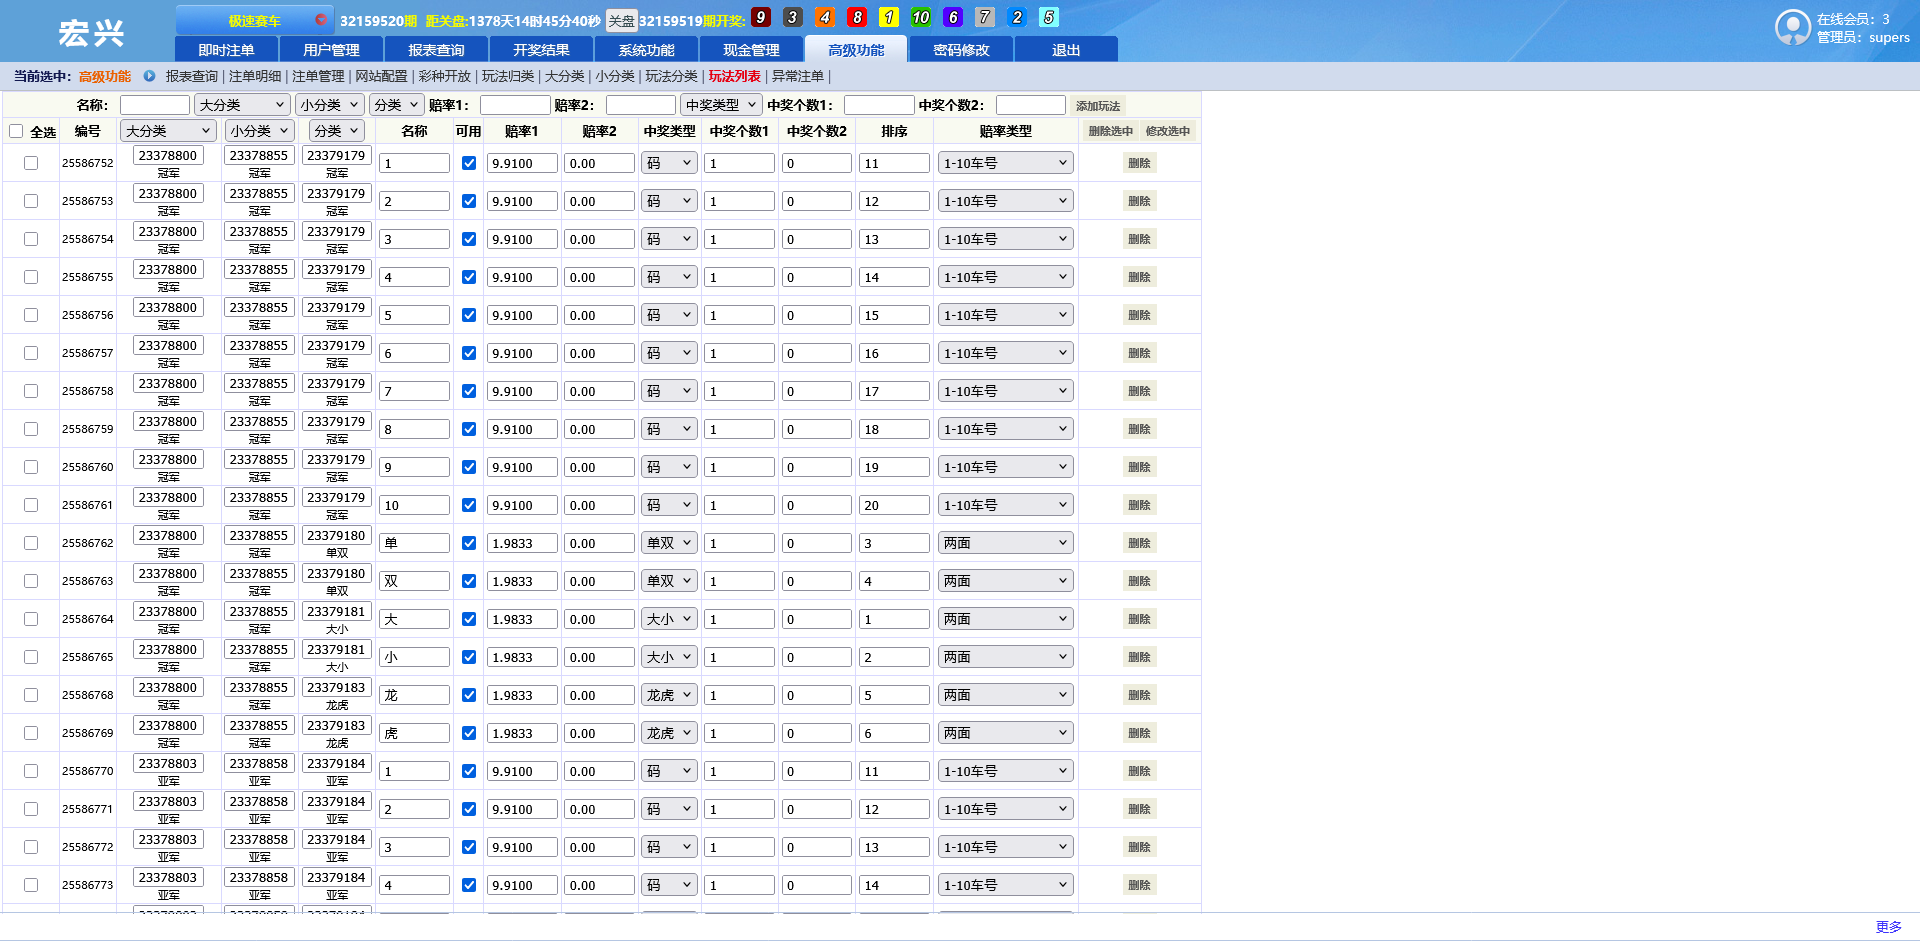Viewport: 1920px width, 947px height.
Task: Click the green number 10 draw ball
Action: click(921, 17)
